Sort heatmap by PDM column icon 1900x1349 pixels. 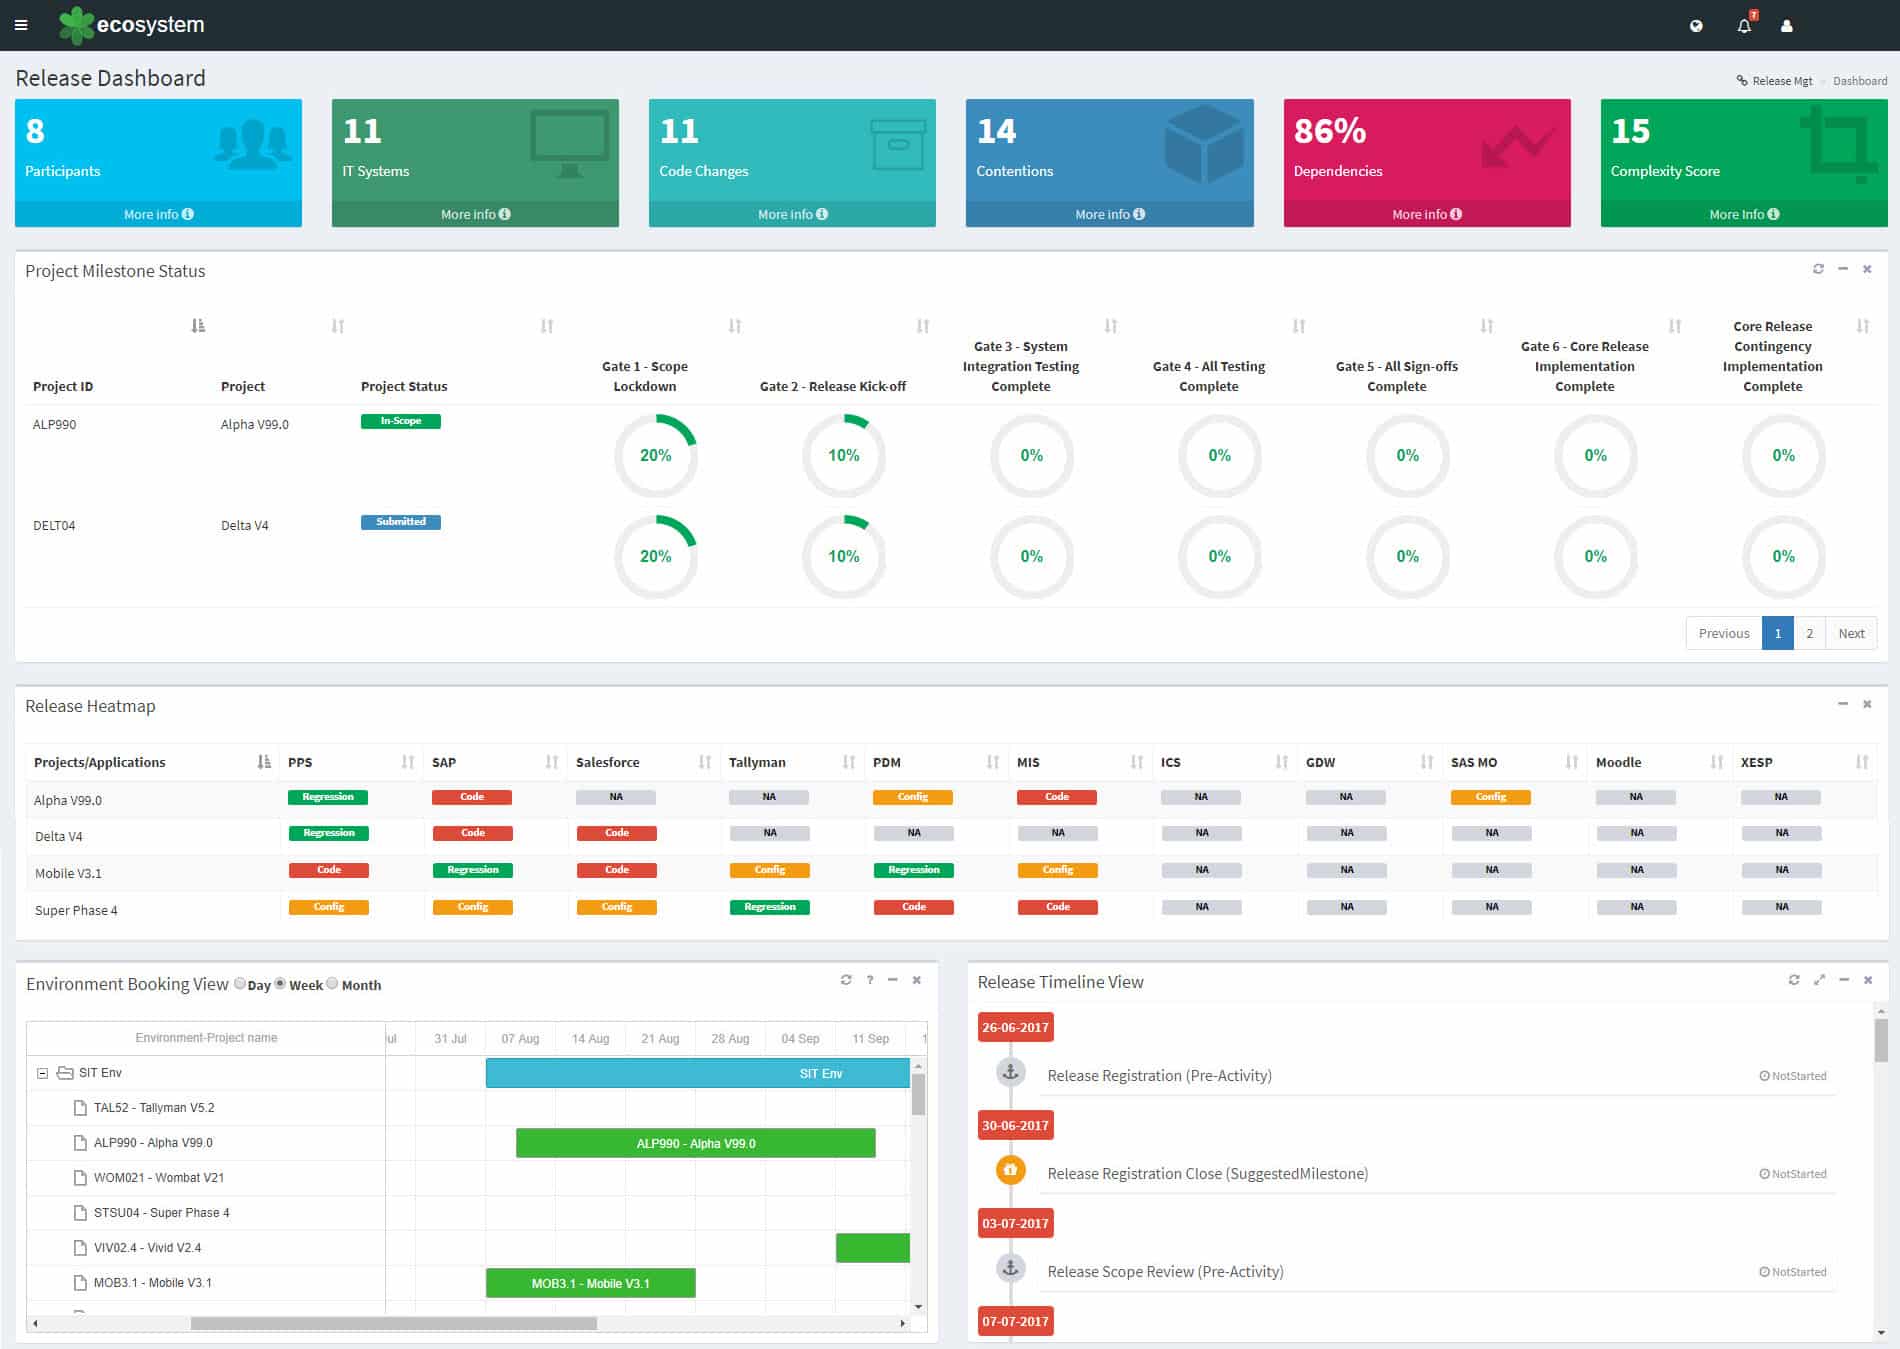(x=993, y=762)
